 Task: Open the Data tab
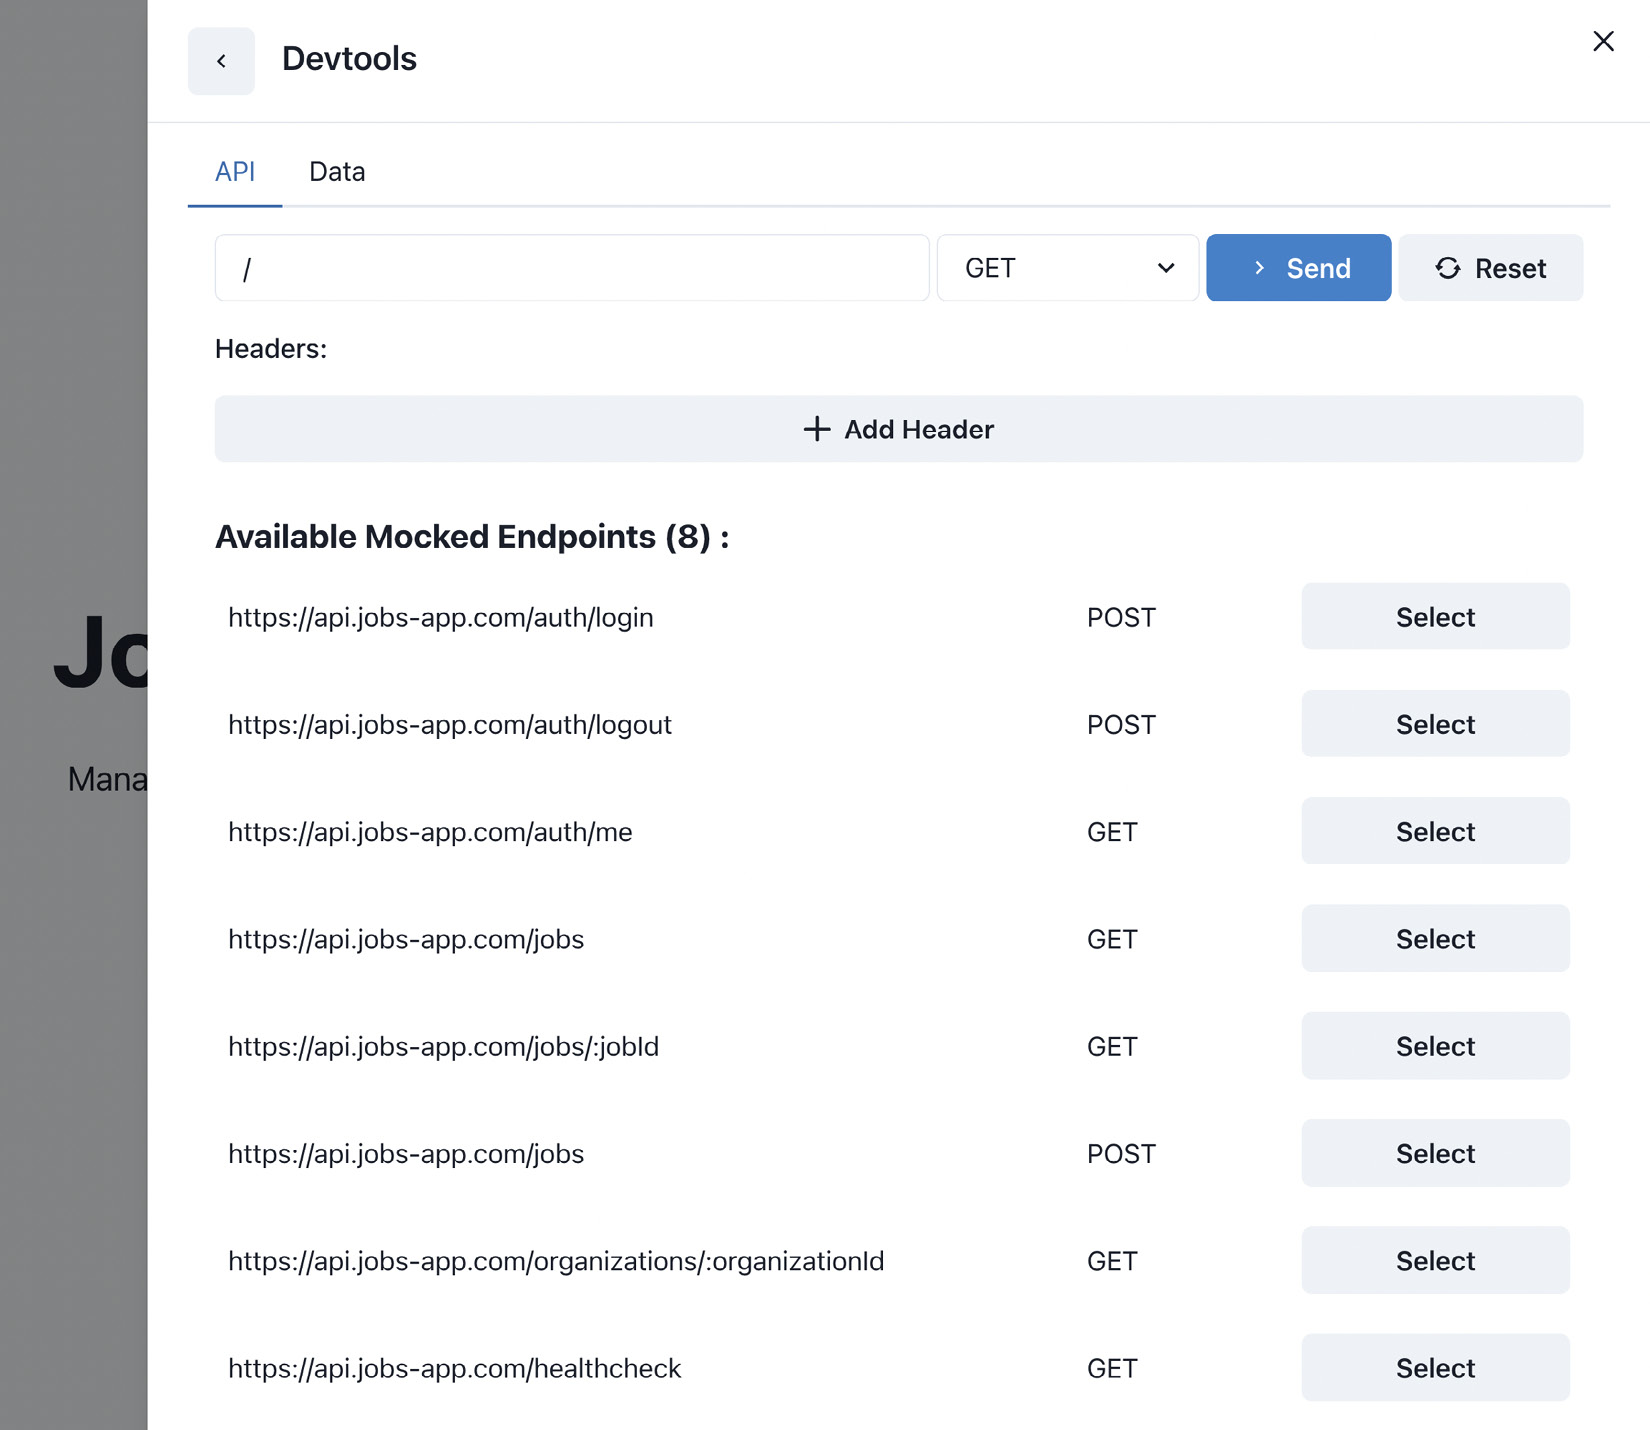point(337,172)
